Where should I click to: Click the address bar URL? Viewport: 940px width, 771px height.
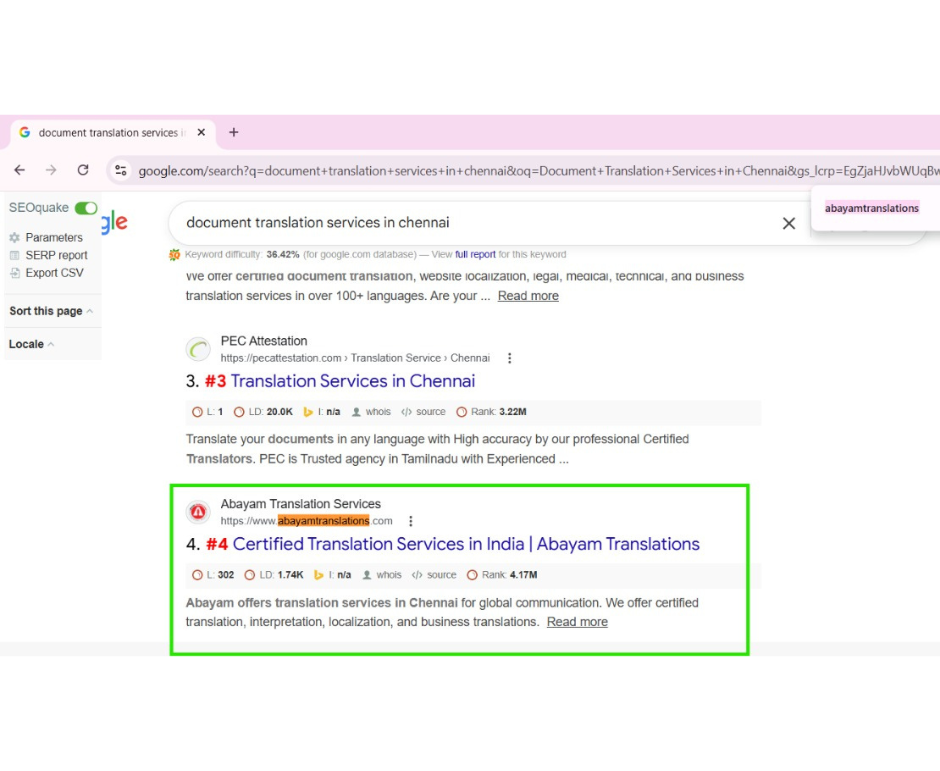(x=538, y=171)
